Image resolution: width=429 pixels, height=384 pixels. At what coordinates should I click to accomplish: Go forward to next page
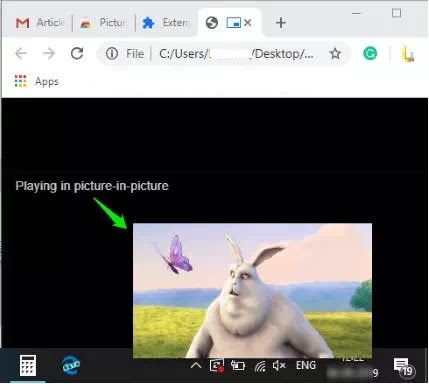click(x=49, y=53)
